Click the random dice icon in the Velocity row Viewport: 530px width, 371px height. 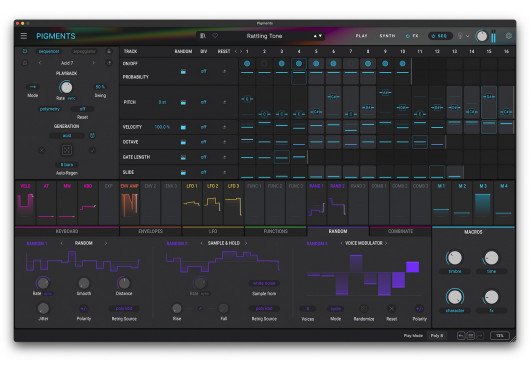183,127
